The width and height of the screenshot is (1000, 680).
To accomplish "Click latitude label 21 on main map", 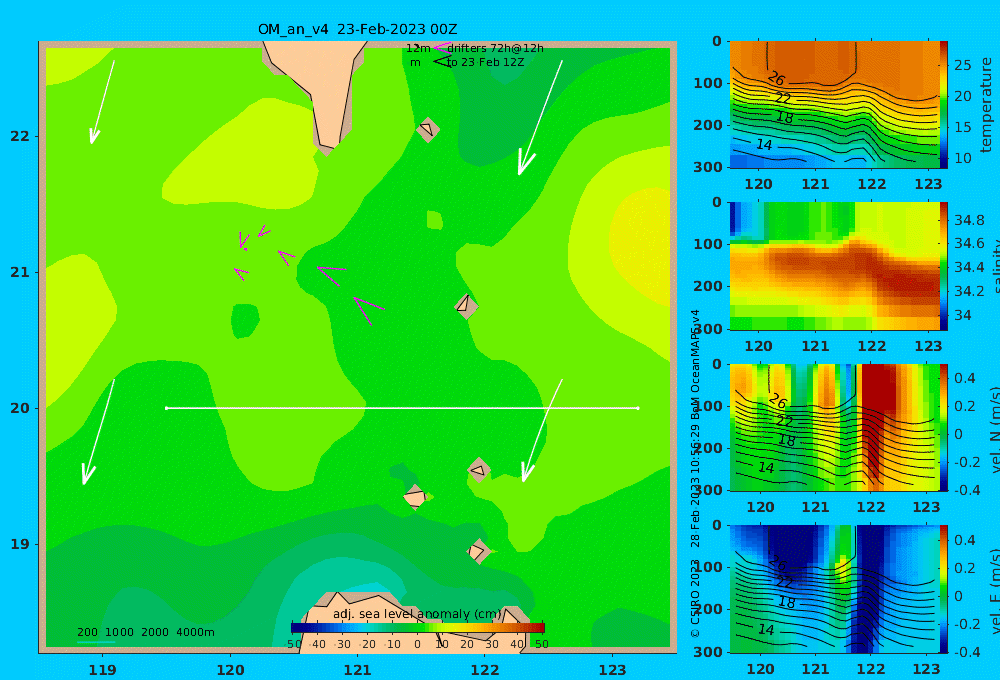I will pyautogui.click(x=20, y=272).
